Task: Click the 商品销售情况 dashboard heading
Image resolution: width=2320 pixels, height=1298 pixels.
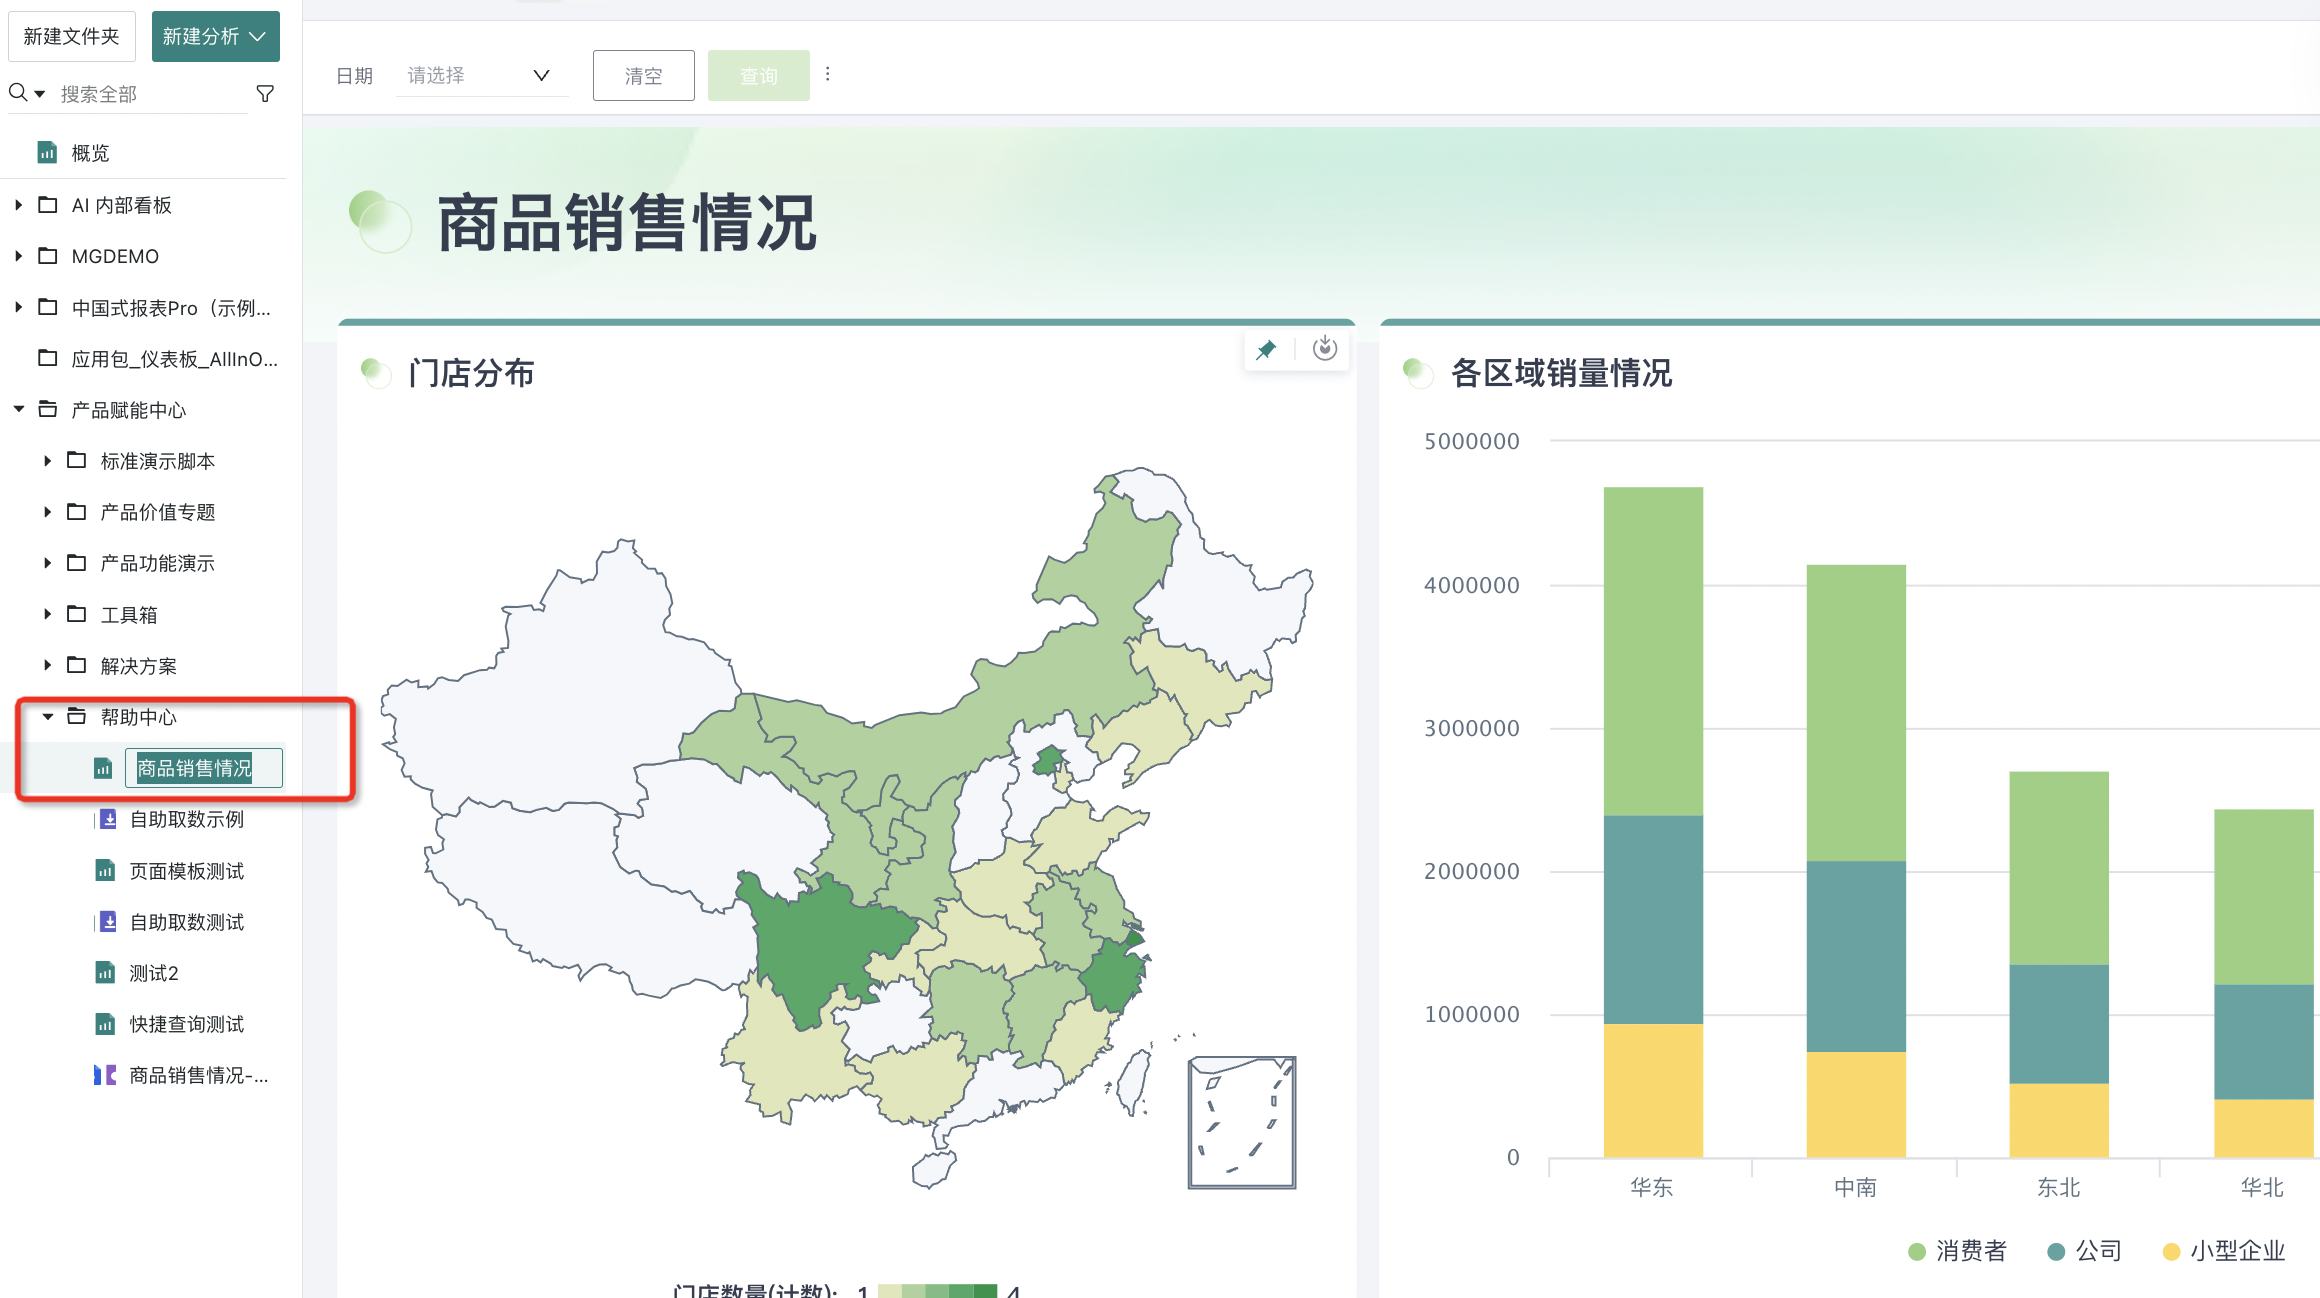Action: coord(627,223)
